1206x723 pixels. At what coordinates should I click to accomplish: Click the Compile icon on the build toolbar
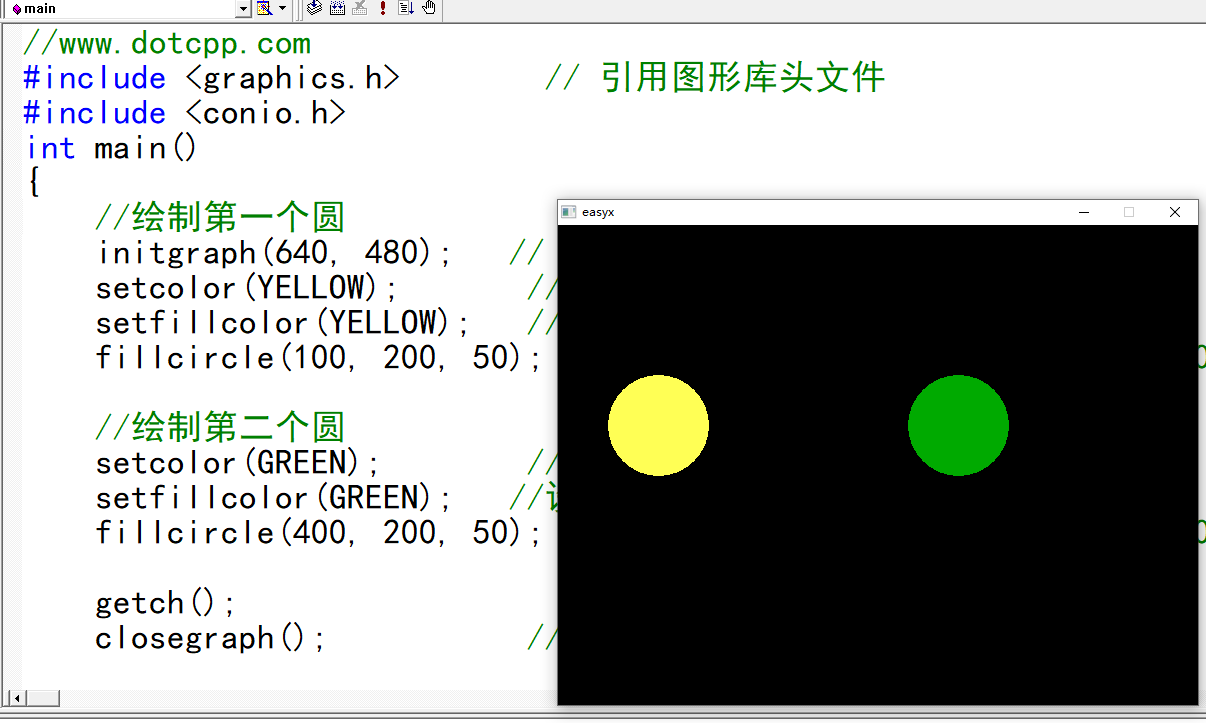tap(315, 8)
